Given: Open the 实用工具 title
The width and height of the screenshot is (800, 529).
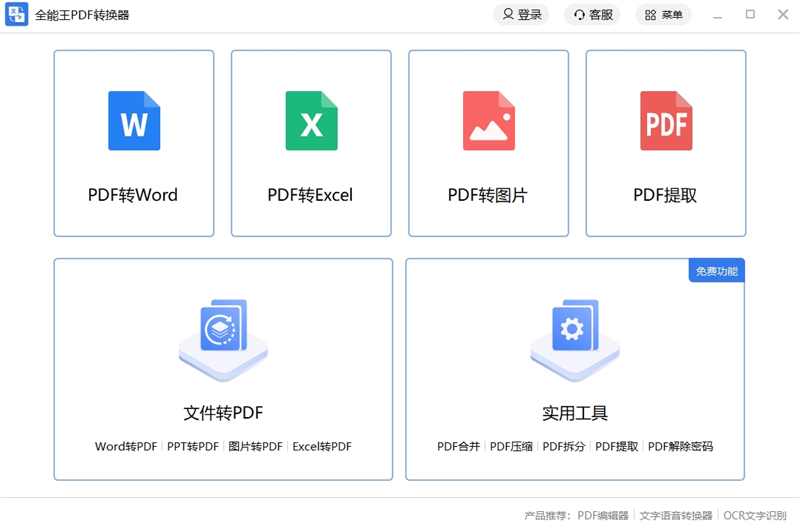Looking at the screenshot, I should pos(575,413).
